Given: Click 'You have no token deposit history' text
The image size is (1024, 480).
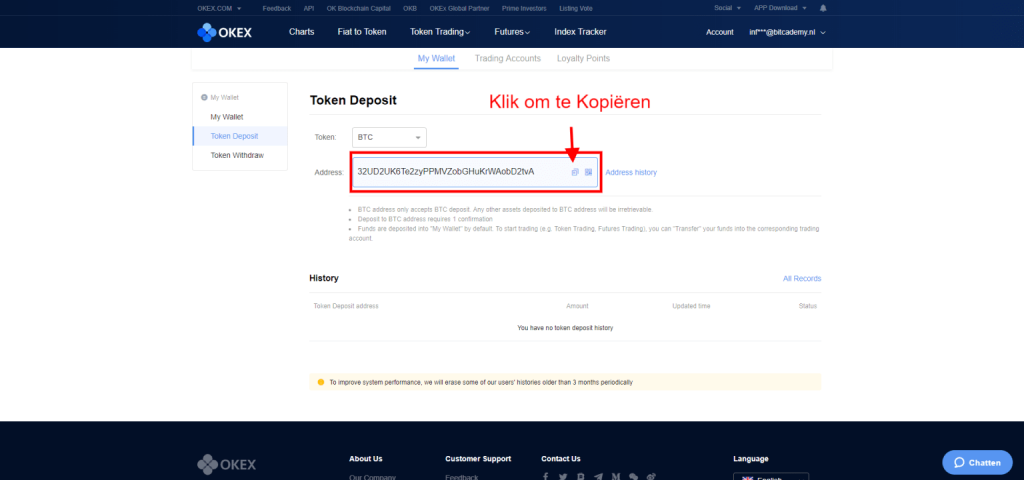Looking at the screenshot, I should point(565,328).
